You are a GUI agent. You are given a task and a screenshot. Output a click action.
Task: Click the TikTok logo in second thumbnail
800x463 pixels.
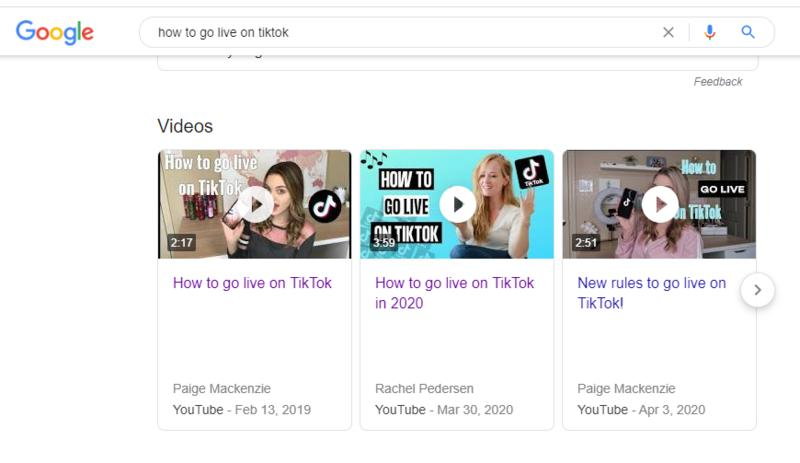[x=532, y=172]
